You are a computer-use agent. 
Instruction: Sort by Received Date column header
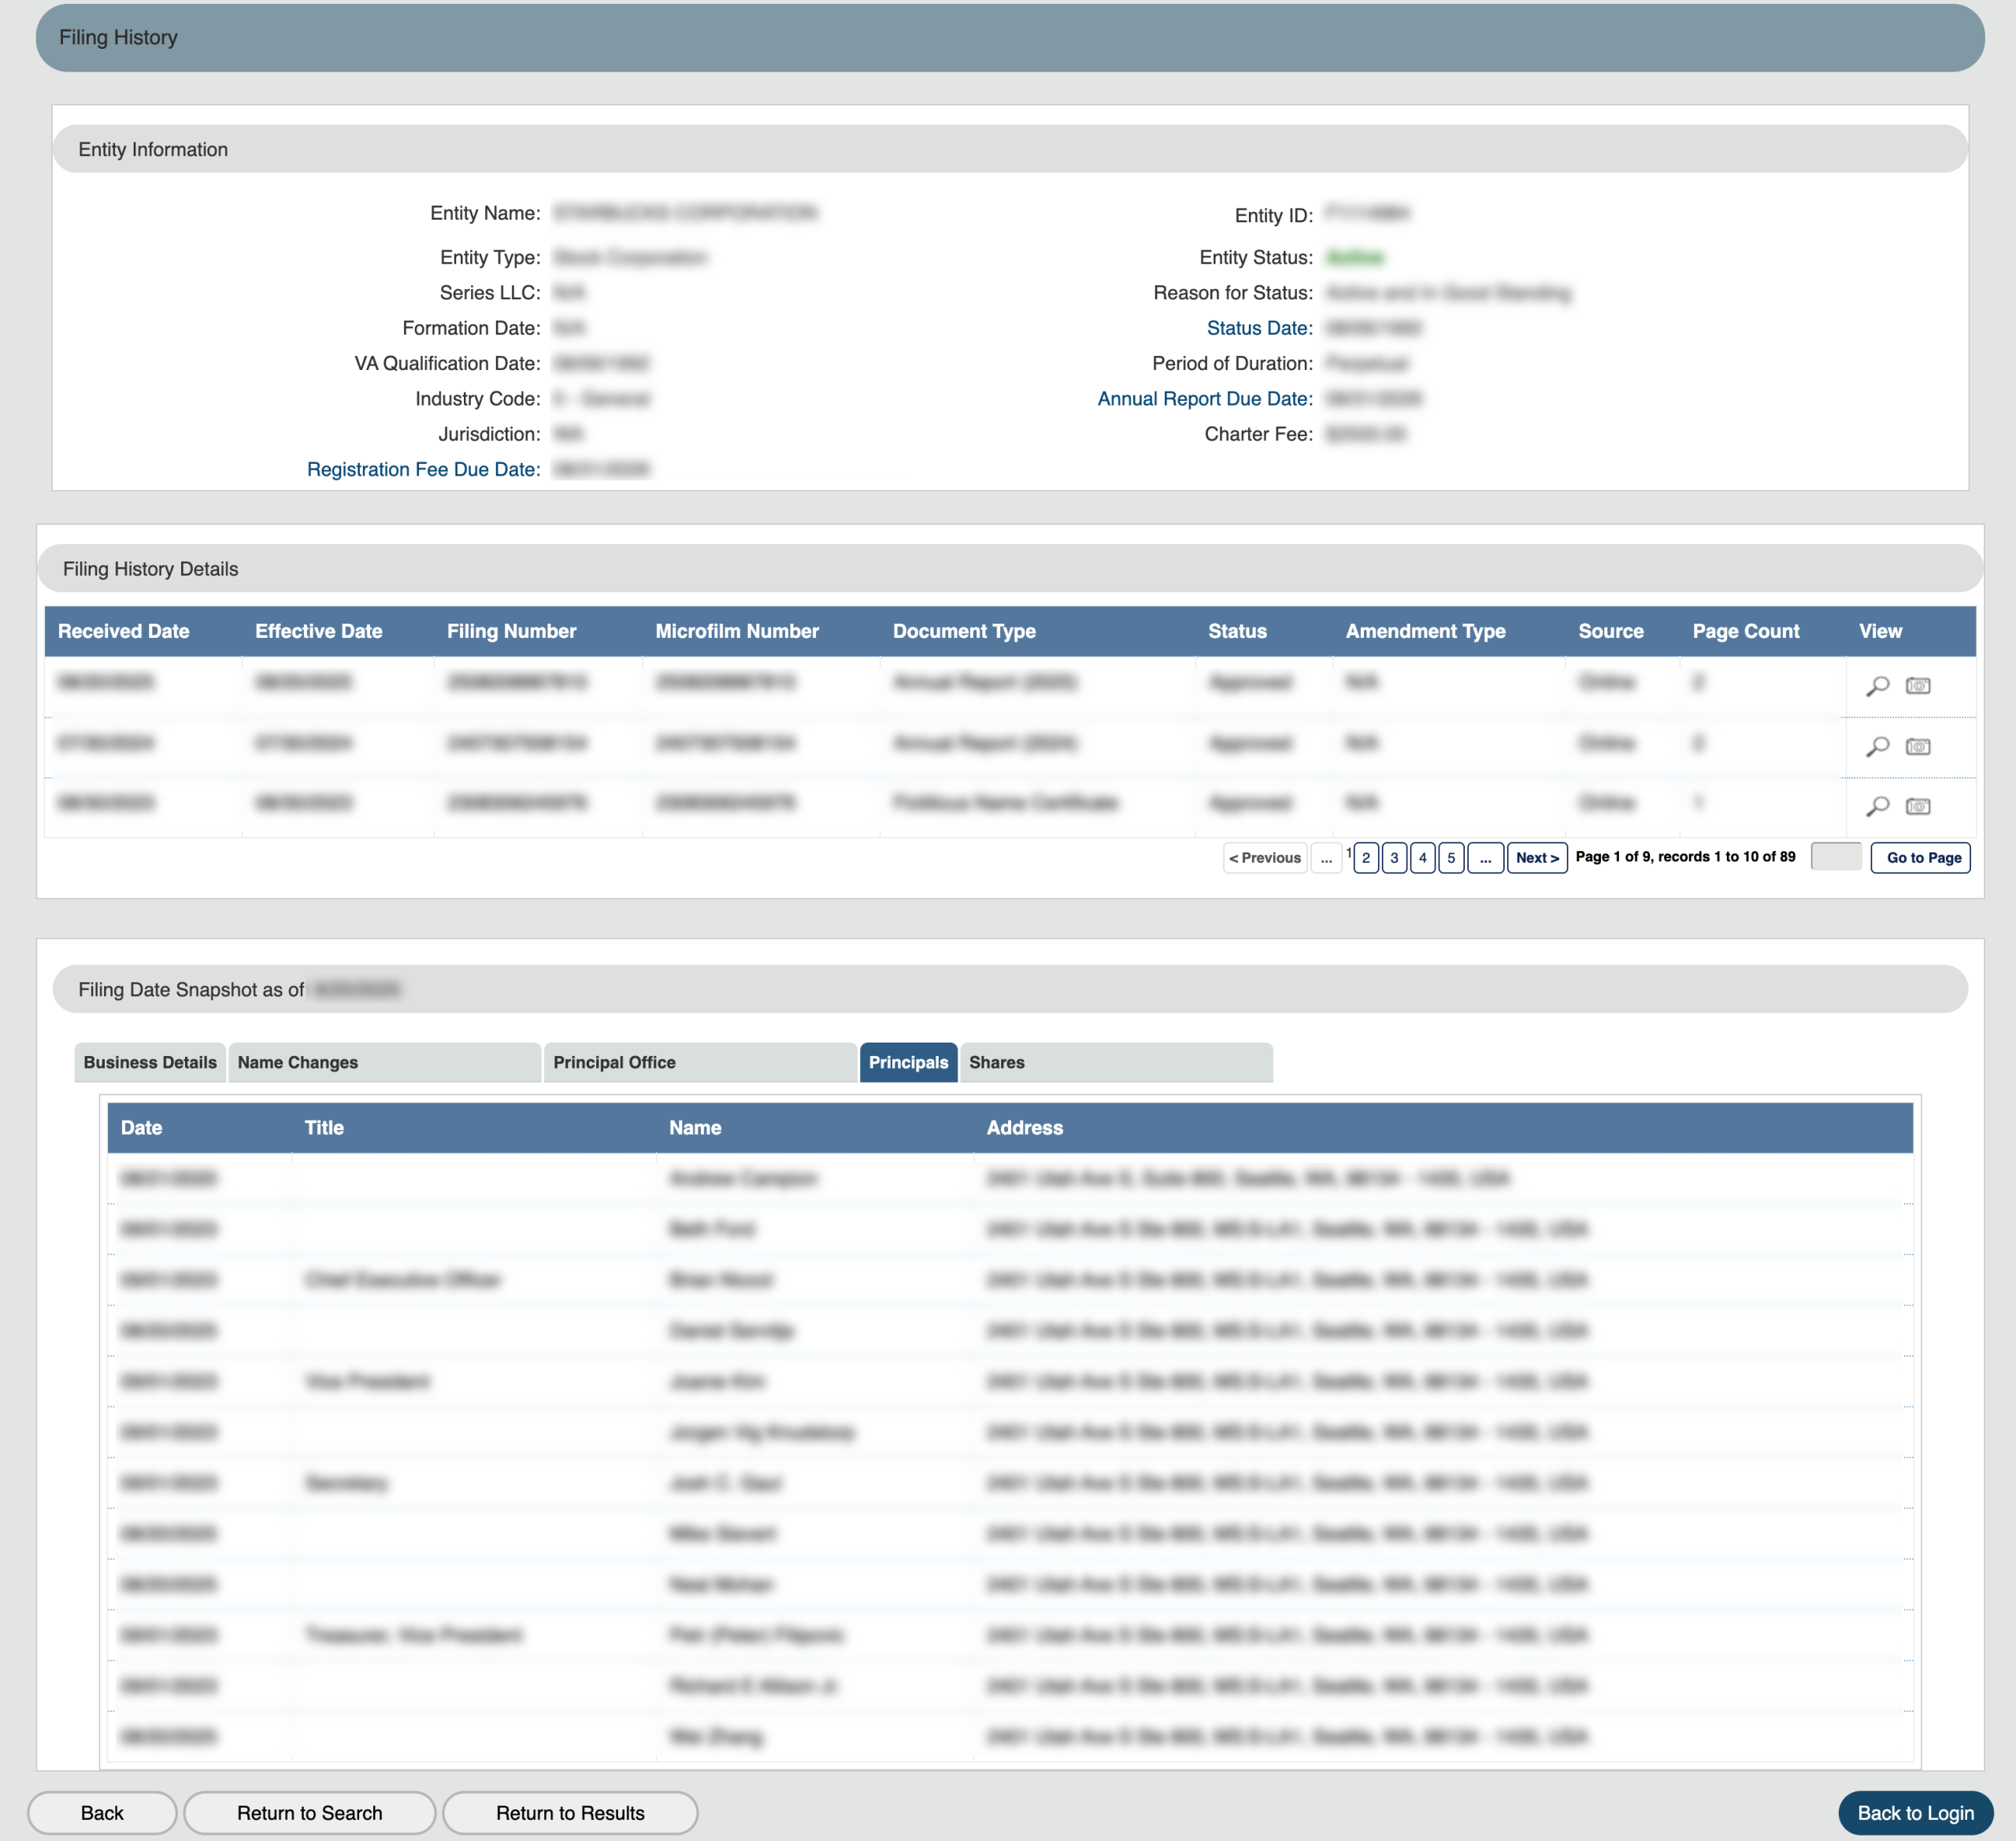(x=124, y=631)
